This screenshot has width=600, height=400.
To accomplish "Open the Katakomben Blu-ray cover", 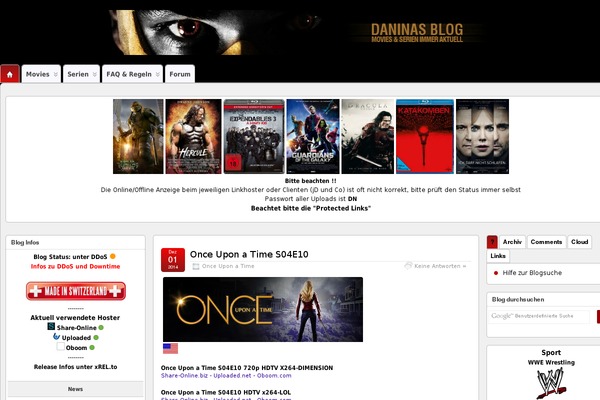I will point(425,136).
